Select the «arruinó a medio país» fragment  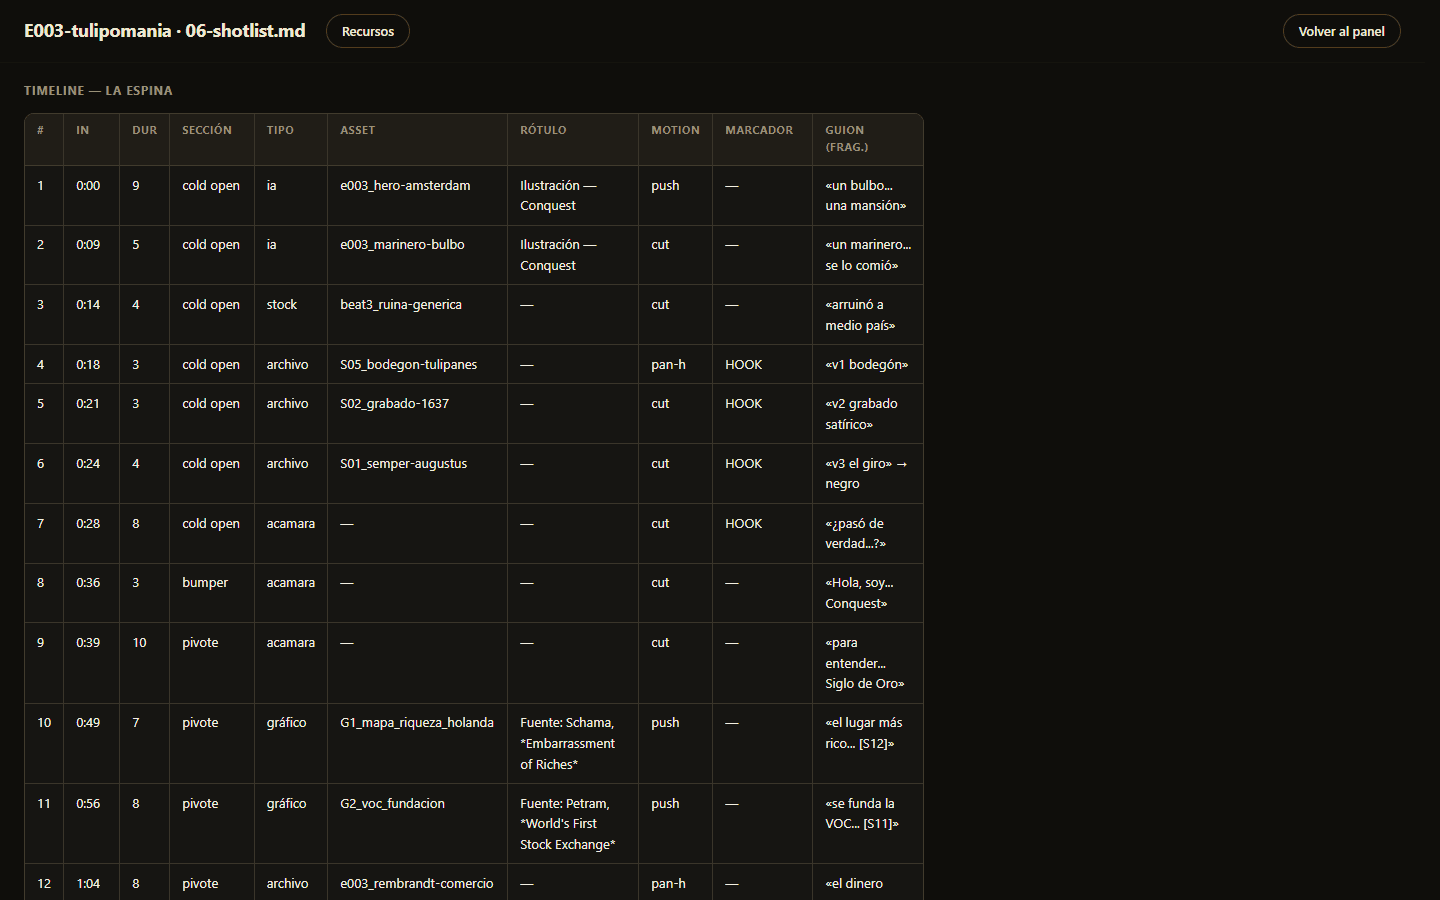tap(860, 315)
